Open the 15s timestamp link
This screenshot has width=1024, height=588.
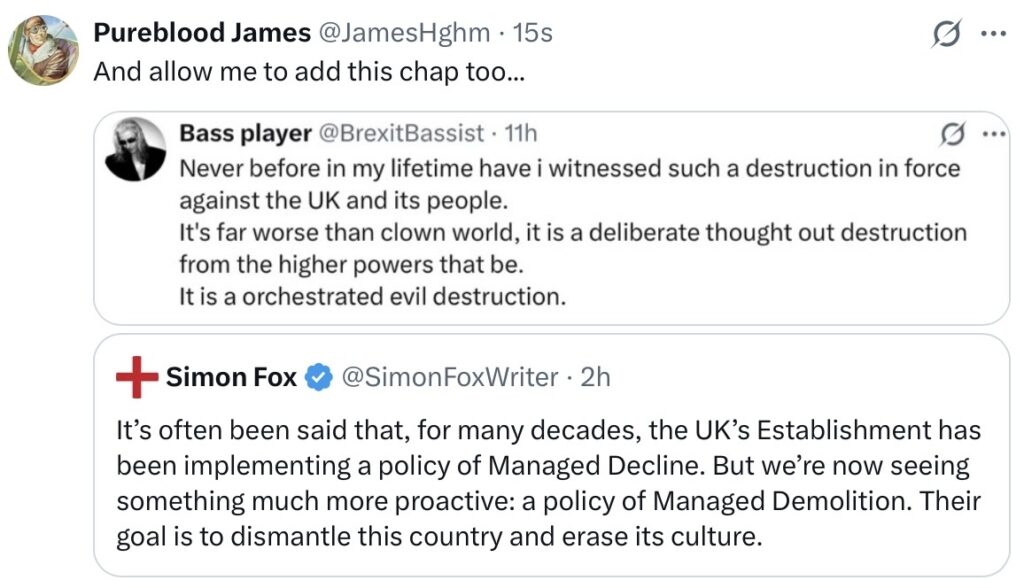pyautogui.click(x=532, y=33)
